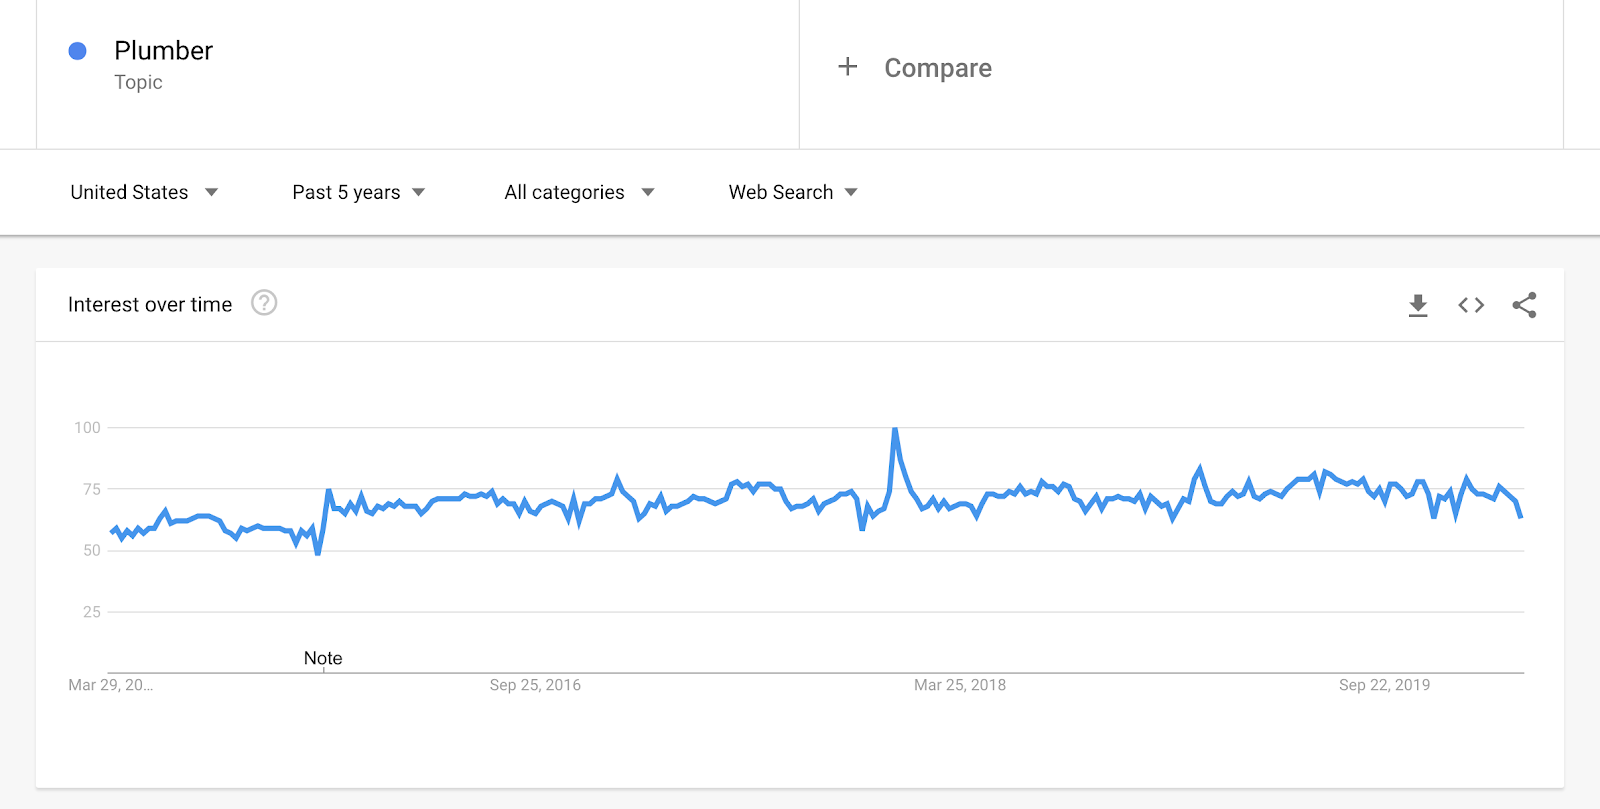This screenshot has width=1600, height=809.
Task: Click the plus icon beside Compare
Action: pyautogui.click(x=848, y=67)
